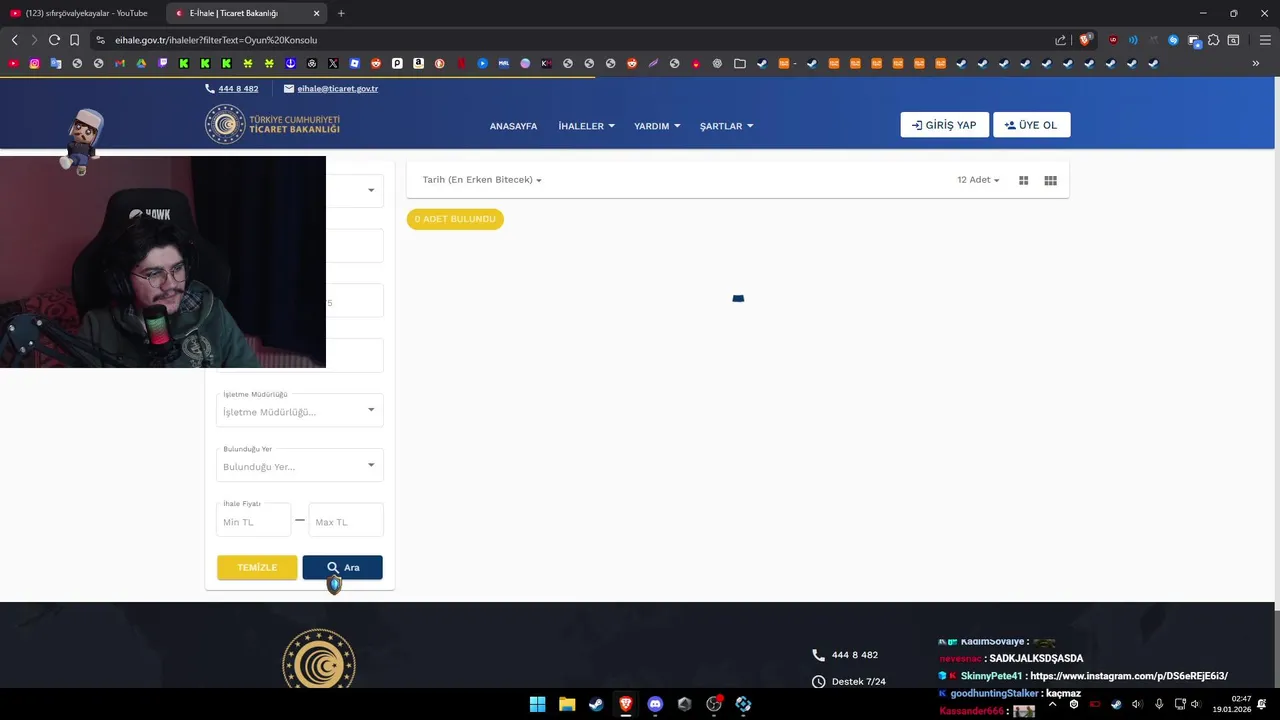Open File Explorer from taskbar
This screenshot has width=1280, height=720.
[567, 704]
